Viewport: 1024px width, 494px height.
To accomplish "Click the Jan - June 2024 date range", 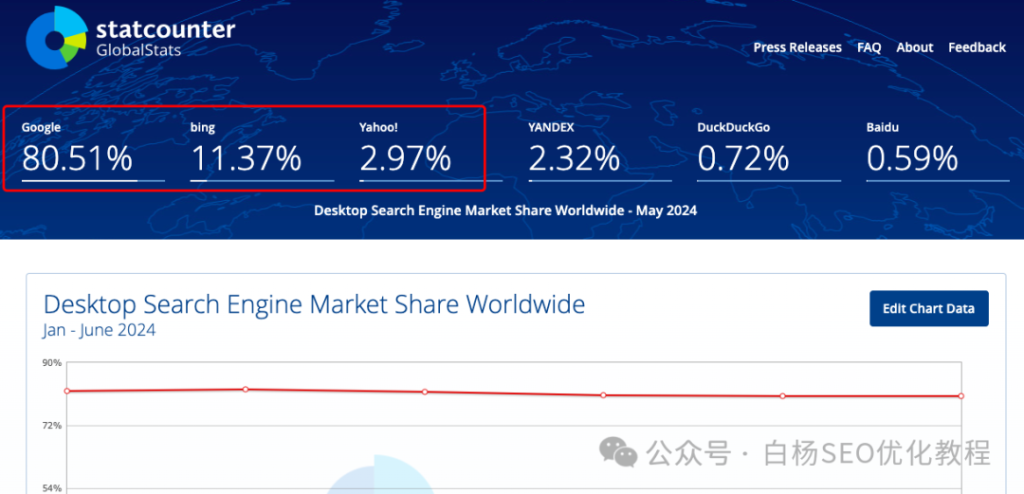I will [x=99, y=330].
